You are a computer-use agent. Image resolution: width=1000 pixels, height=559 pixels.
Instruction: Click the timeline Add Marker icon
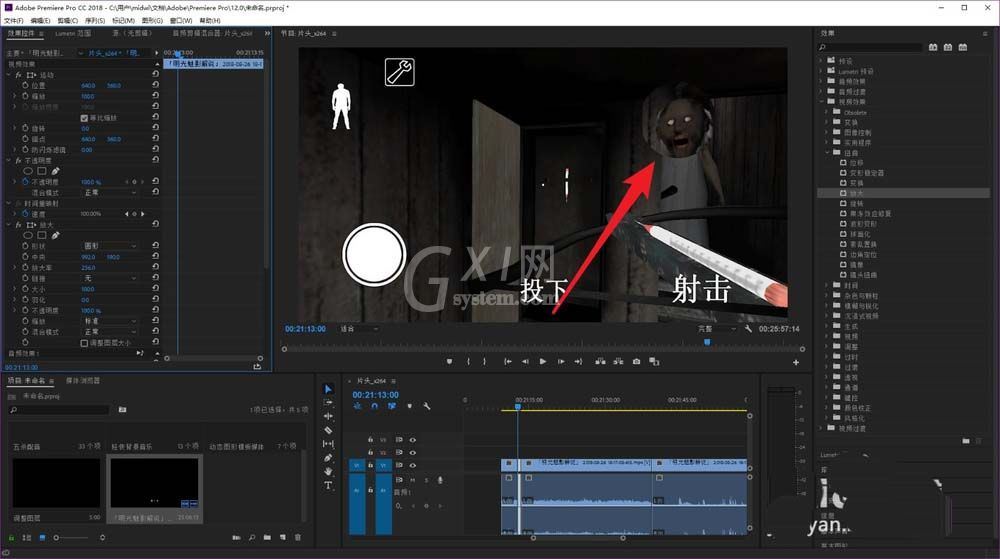[x=409, y=406]
